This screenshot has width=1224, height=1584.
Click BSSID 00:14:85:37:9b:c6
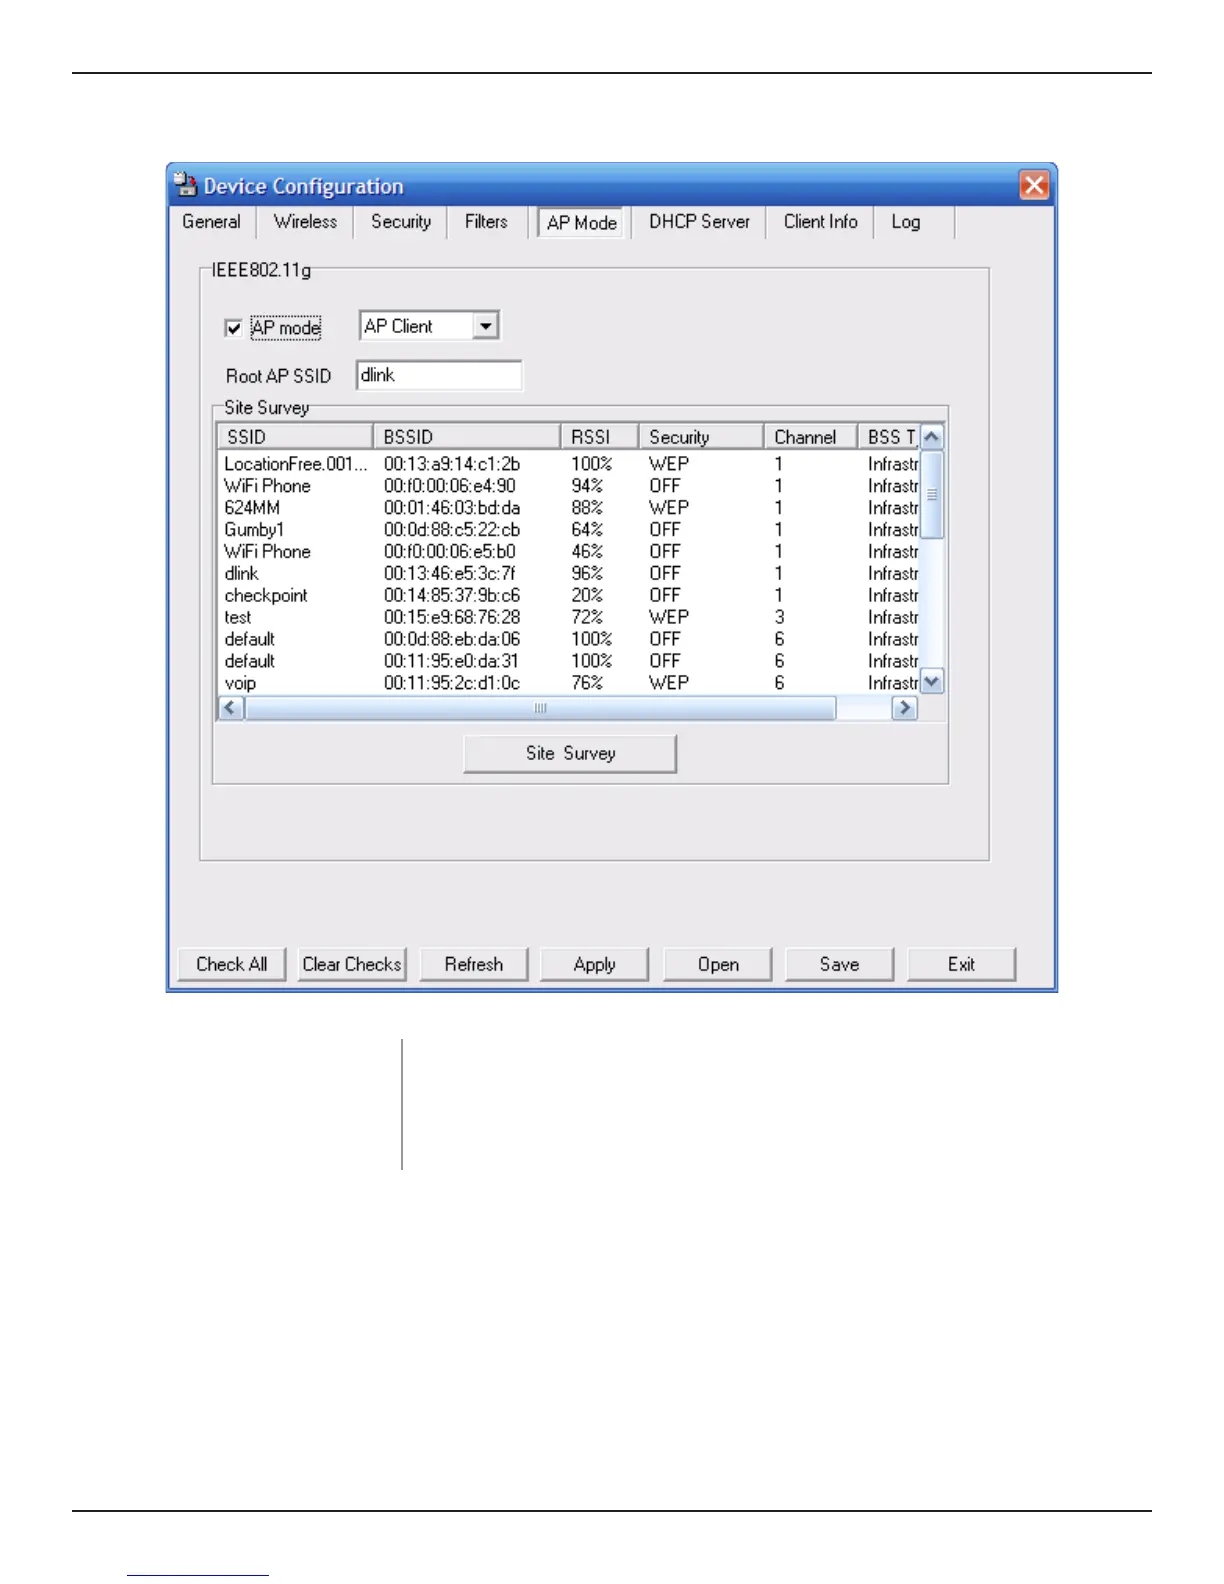point(452,596)
